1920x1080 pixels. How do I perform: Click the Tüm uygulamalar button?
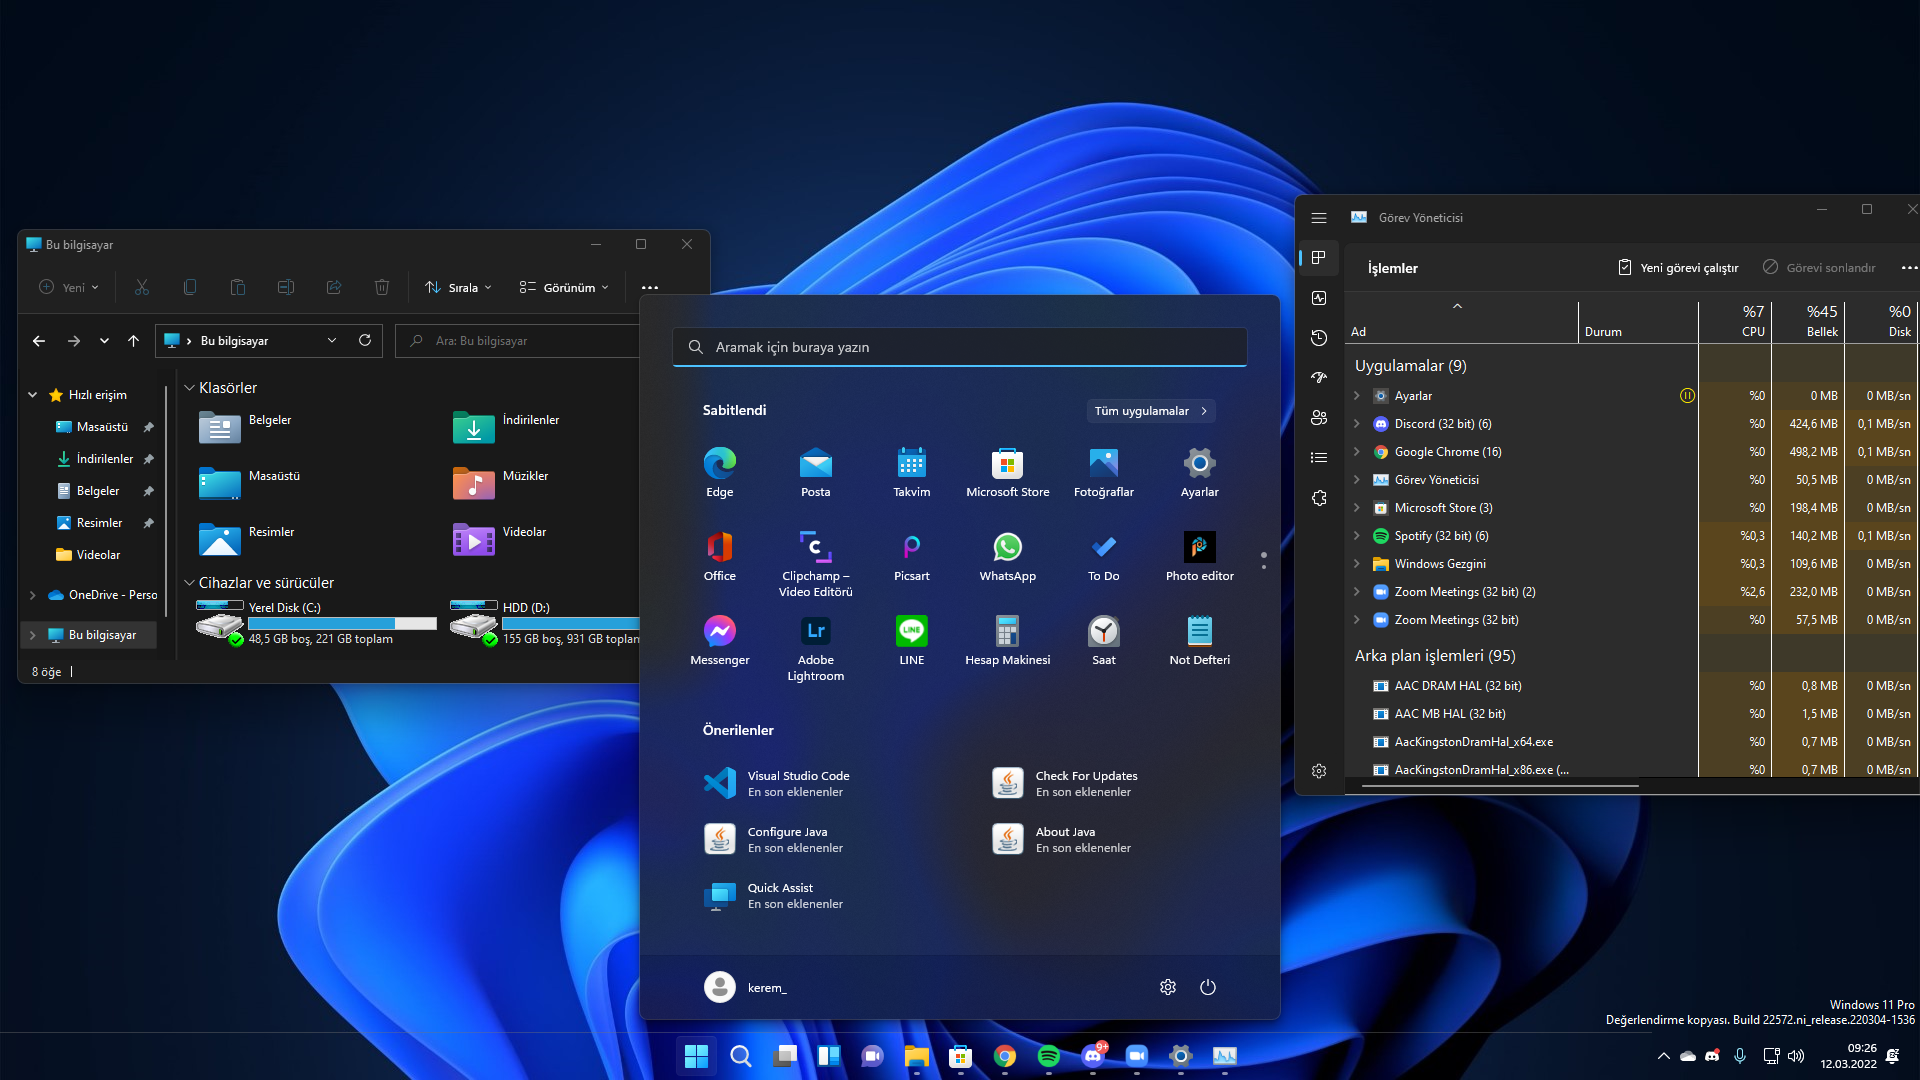pyautogui.click(x=1150, y=411)
